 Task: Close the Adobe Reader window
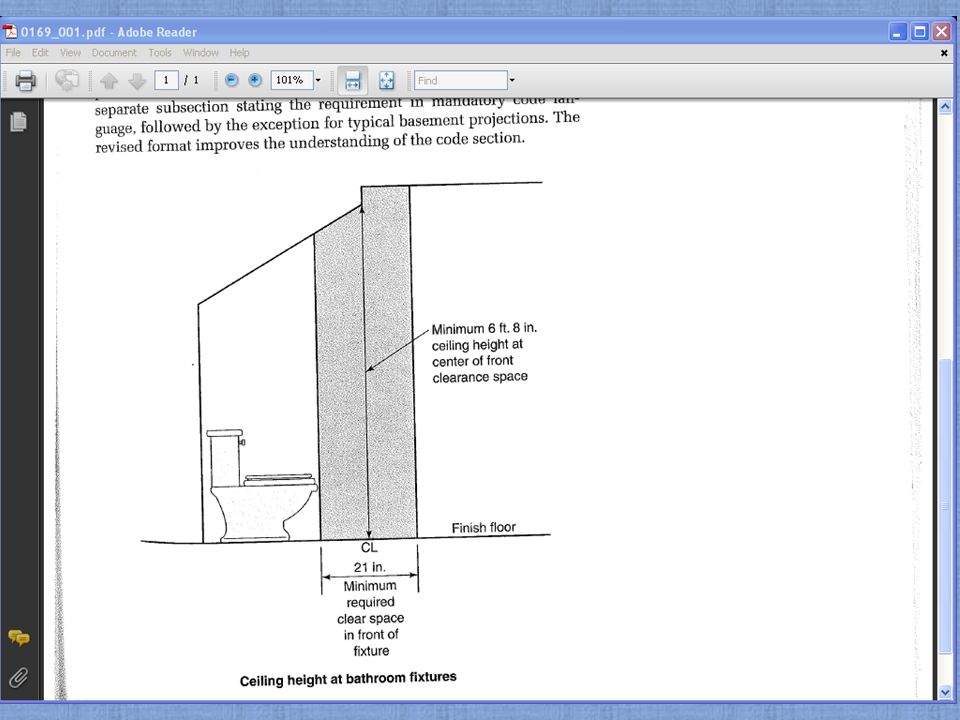(x=942, y=32)
